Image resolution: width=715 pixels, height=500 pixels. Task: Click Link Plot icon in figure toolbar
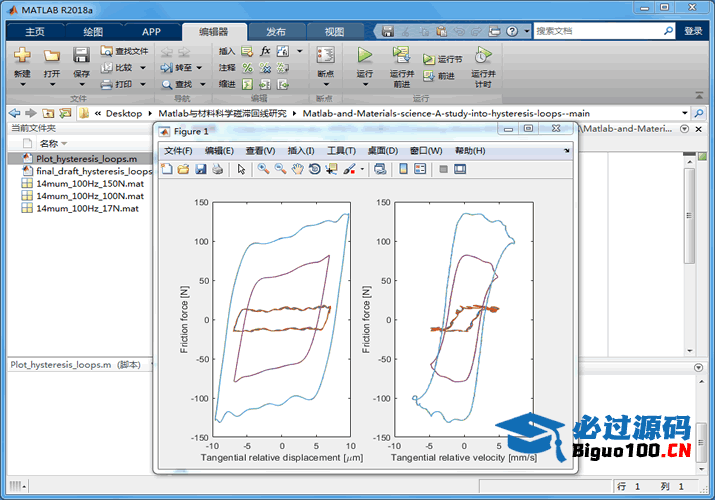tap(380, 169)
